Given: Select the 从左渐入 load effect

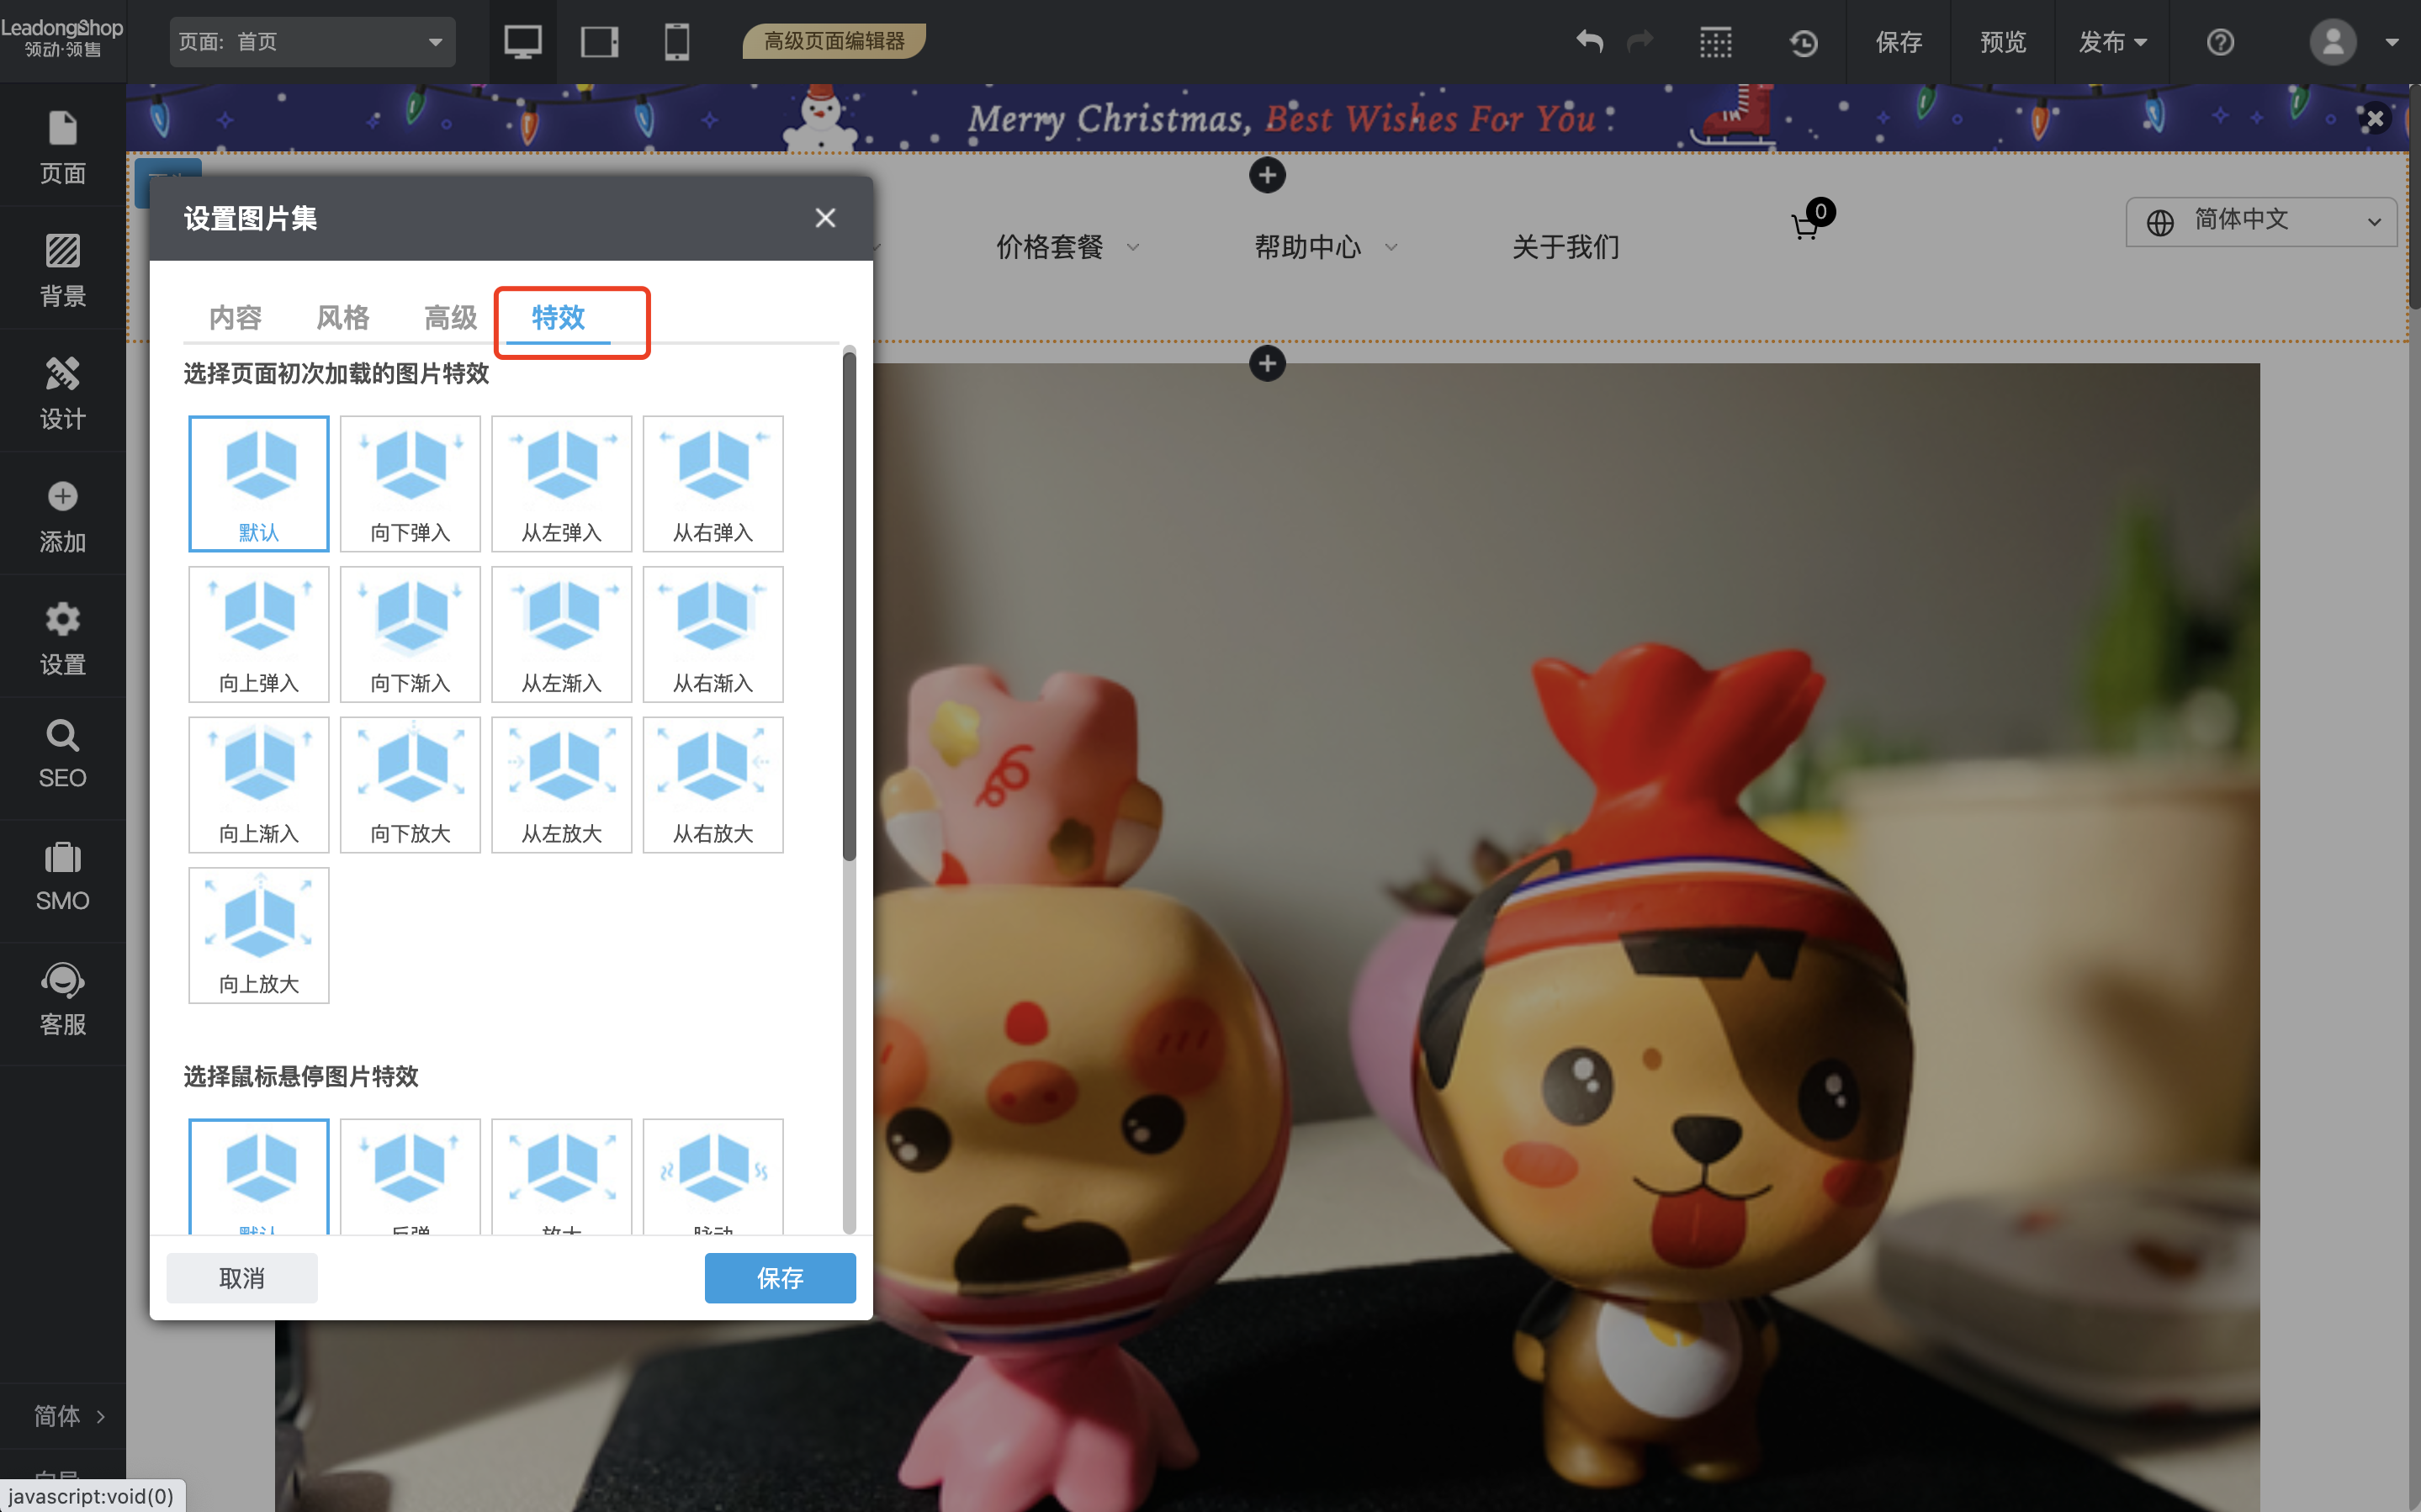Looking at the screenshot, I should 561,634.
